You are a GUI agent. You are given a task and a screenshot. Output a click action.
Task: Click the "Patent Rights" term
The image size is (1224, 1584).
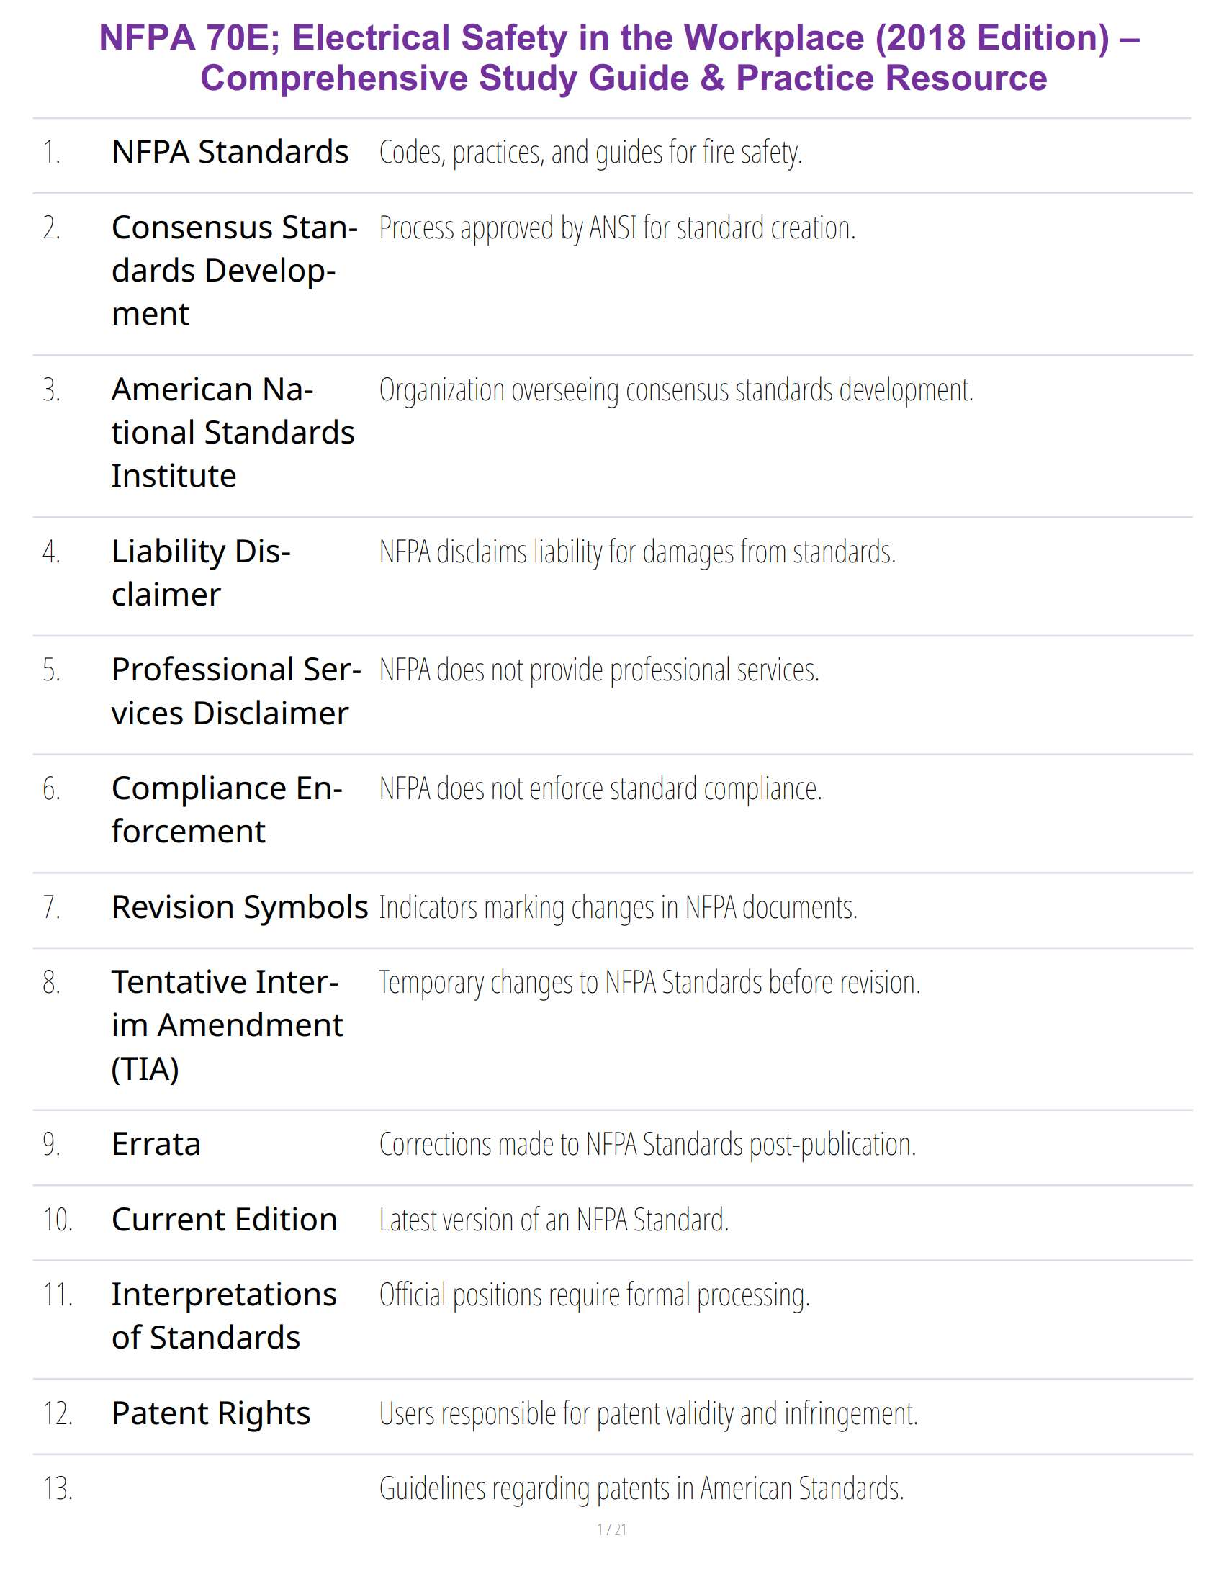click(x=211, y=1413)
